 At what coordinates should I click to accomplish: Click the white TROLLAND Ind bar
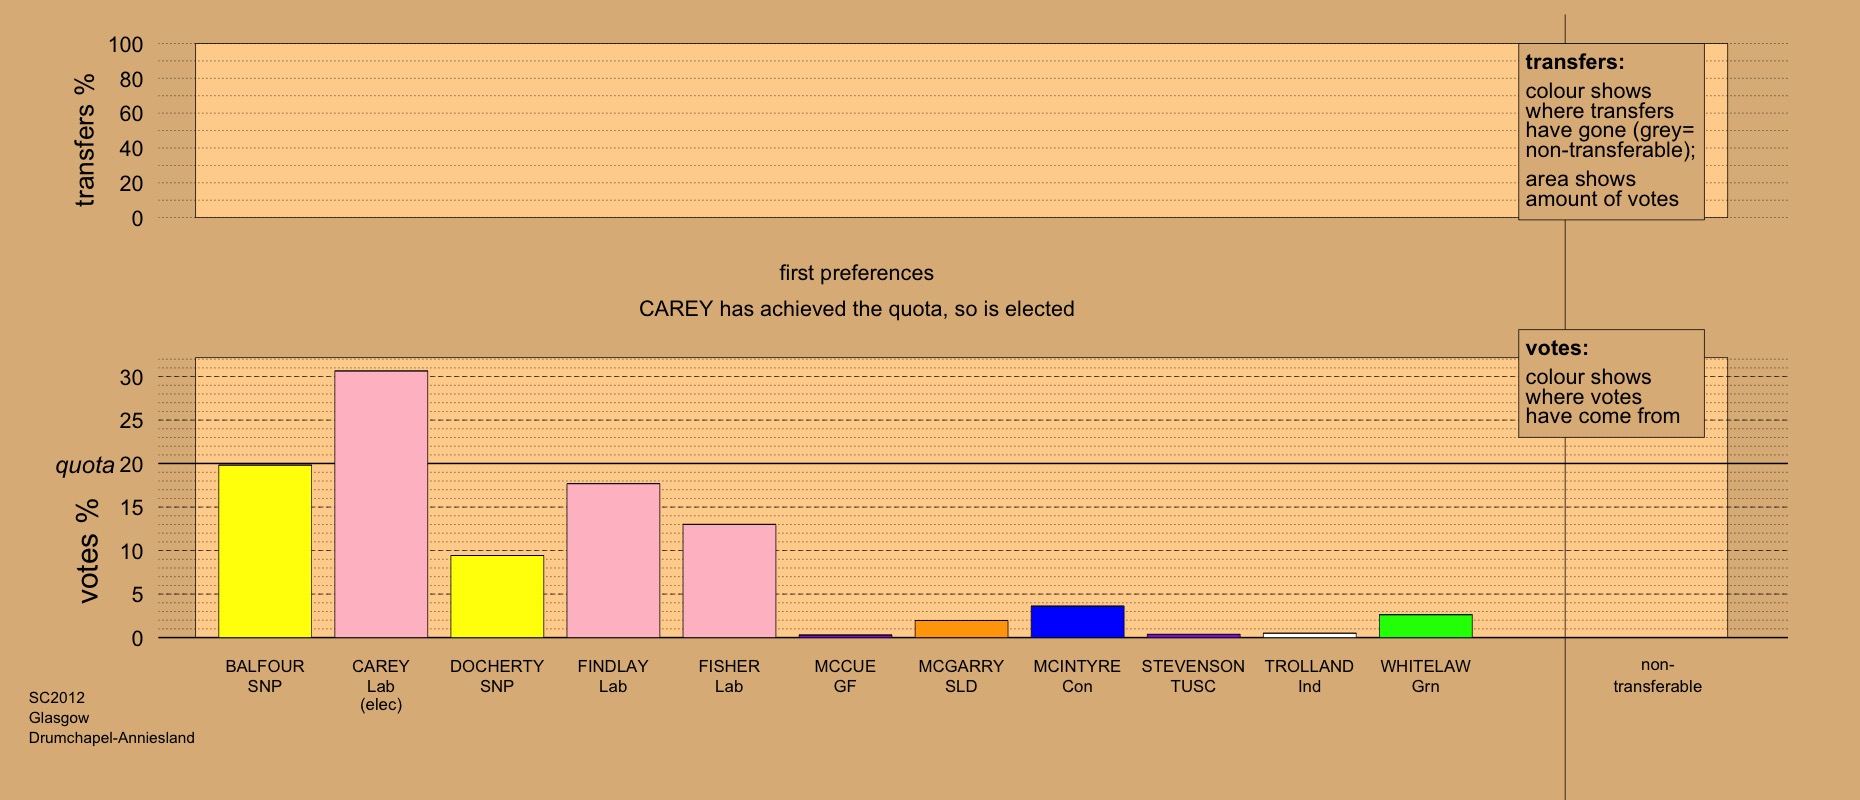coord(1309,635)
